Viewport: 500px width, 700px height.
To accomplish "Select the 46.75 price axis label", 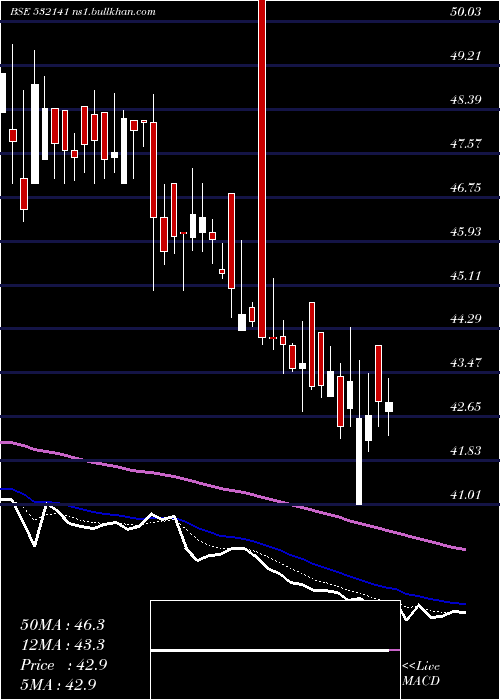I will point(466,188).
